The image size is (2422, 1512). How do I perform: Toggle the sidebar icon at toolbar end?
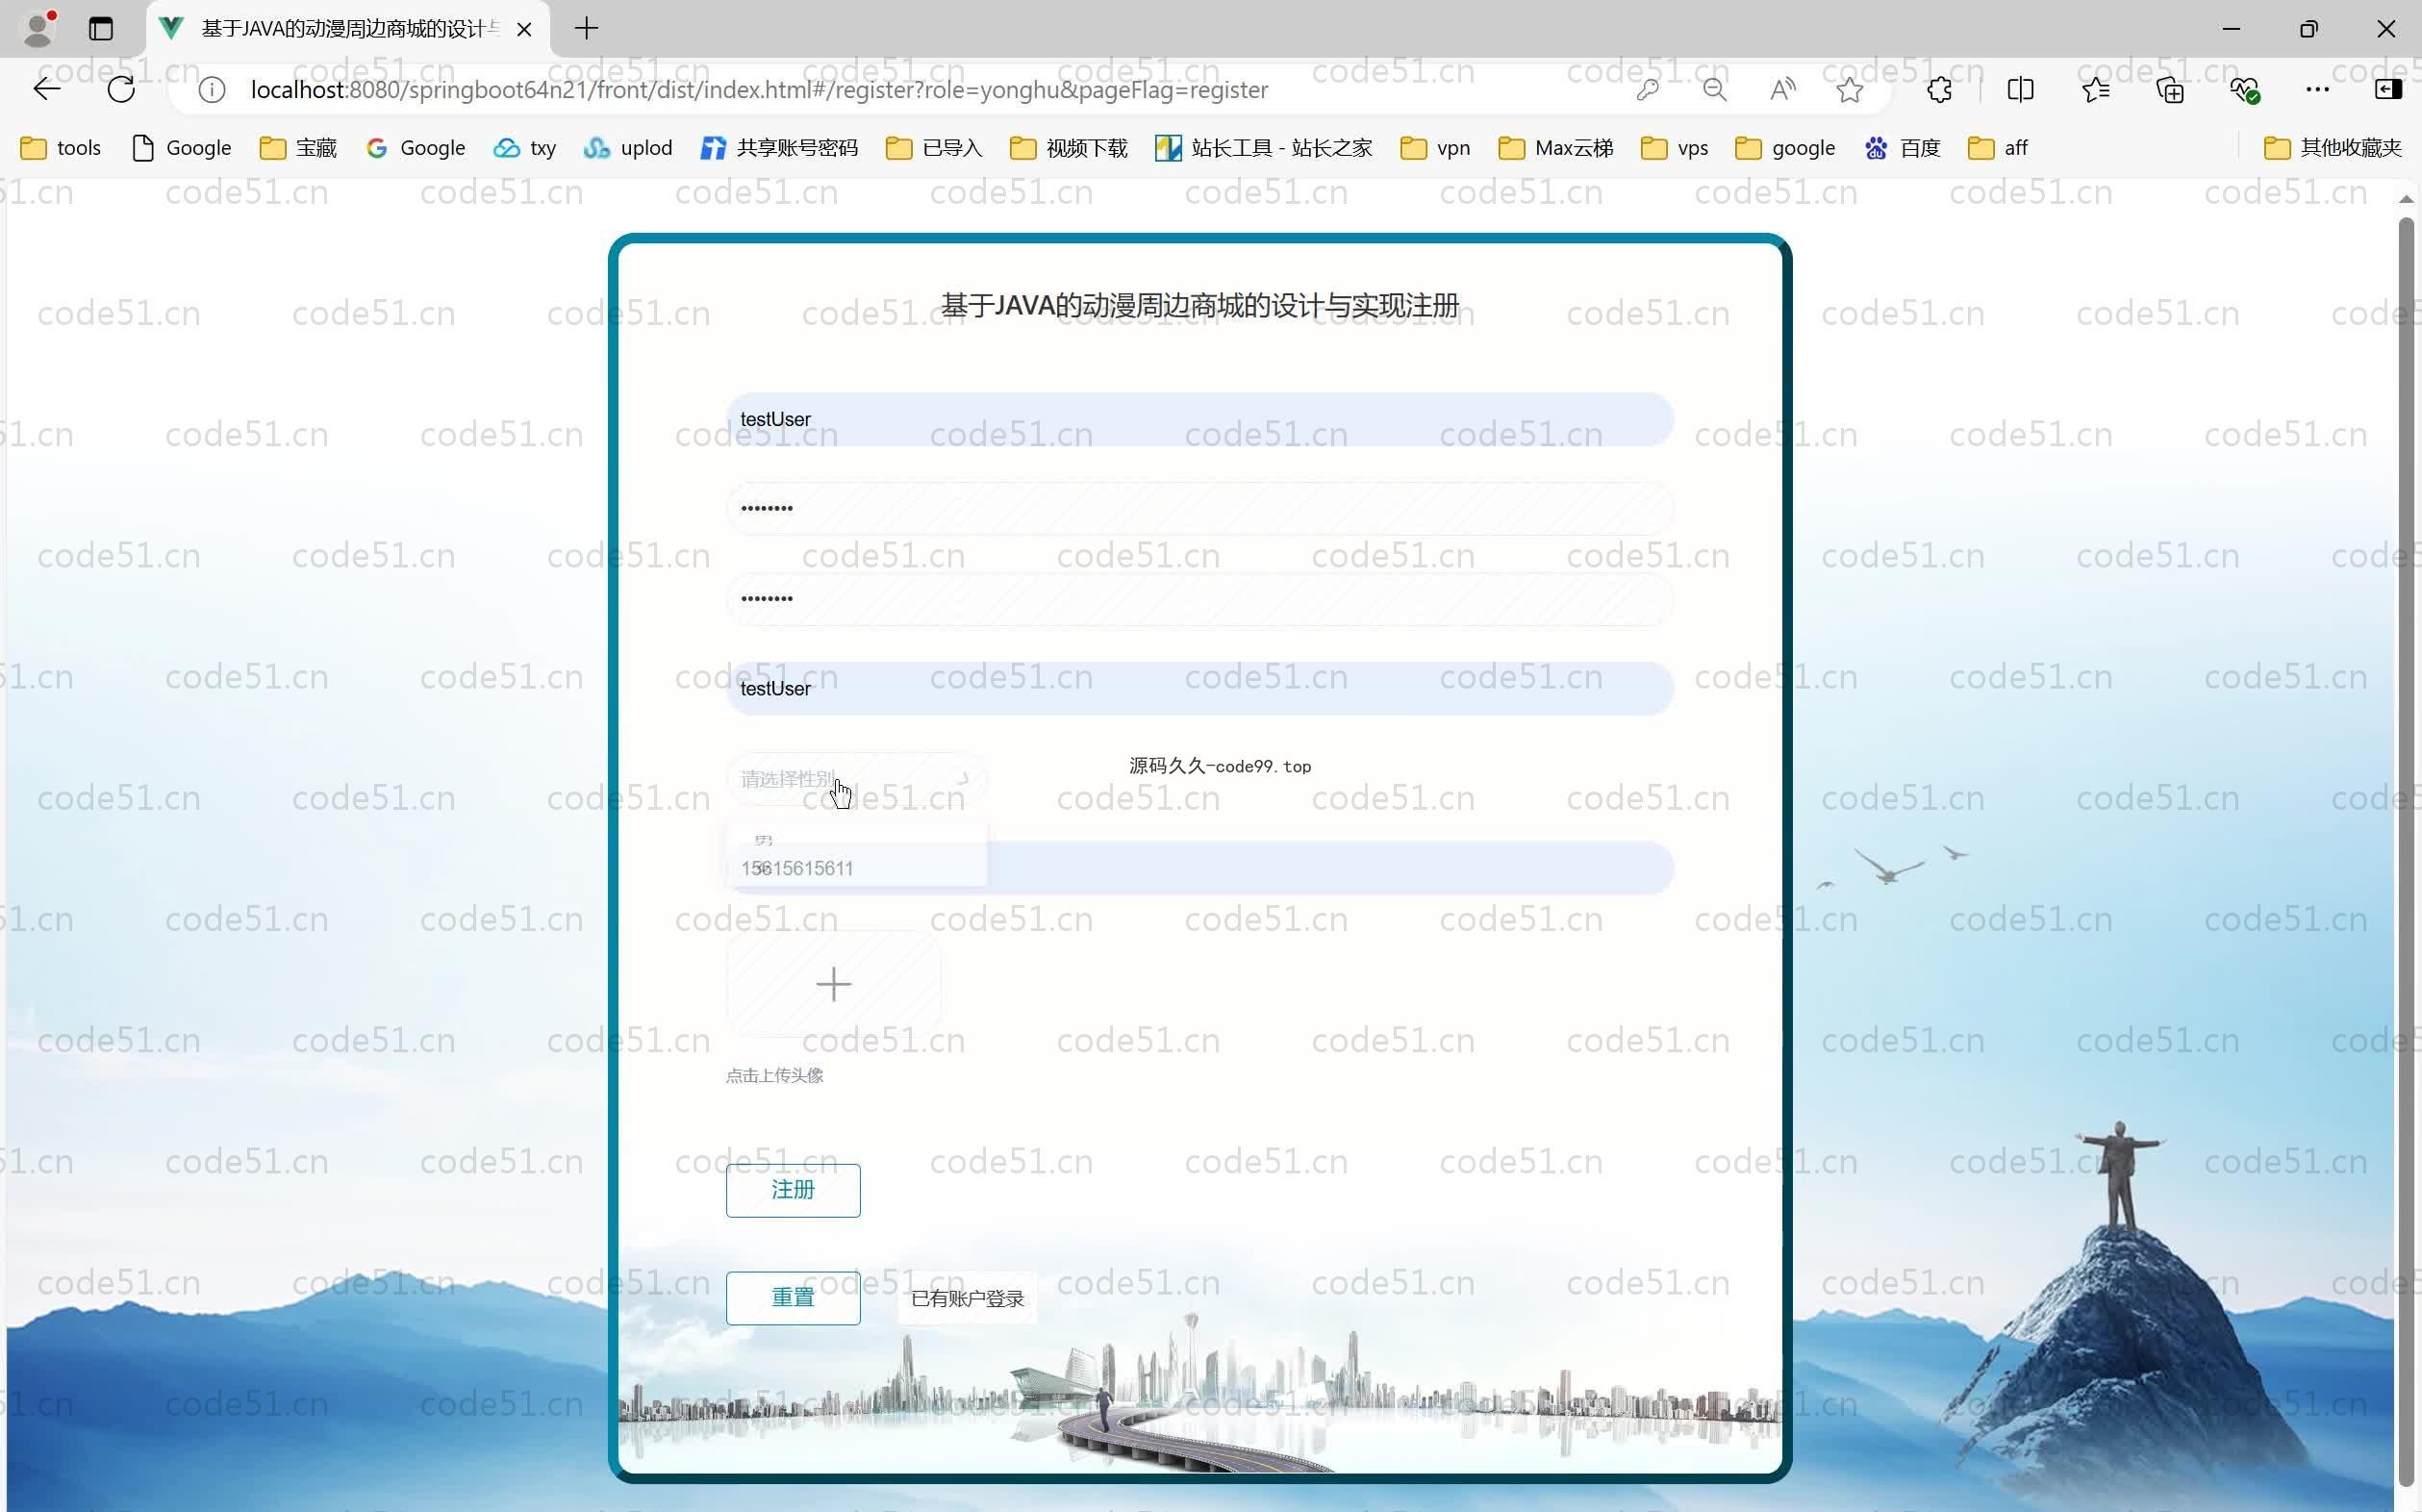point(2388,90)
